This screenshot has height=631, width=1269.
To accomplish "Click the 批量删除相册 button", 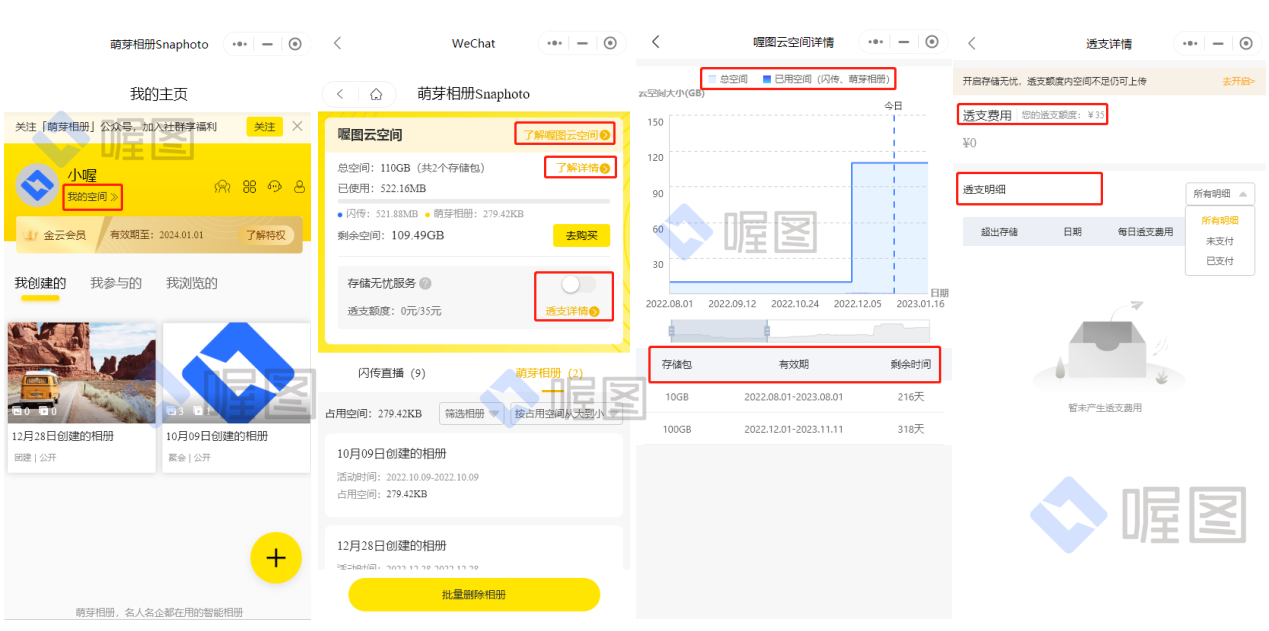I will [x=474, y=594].
